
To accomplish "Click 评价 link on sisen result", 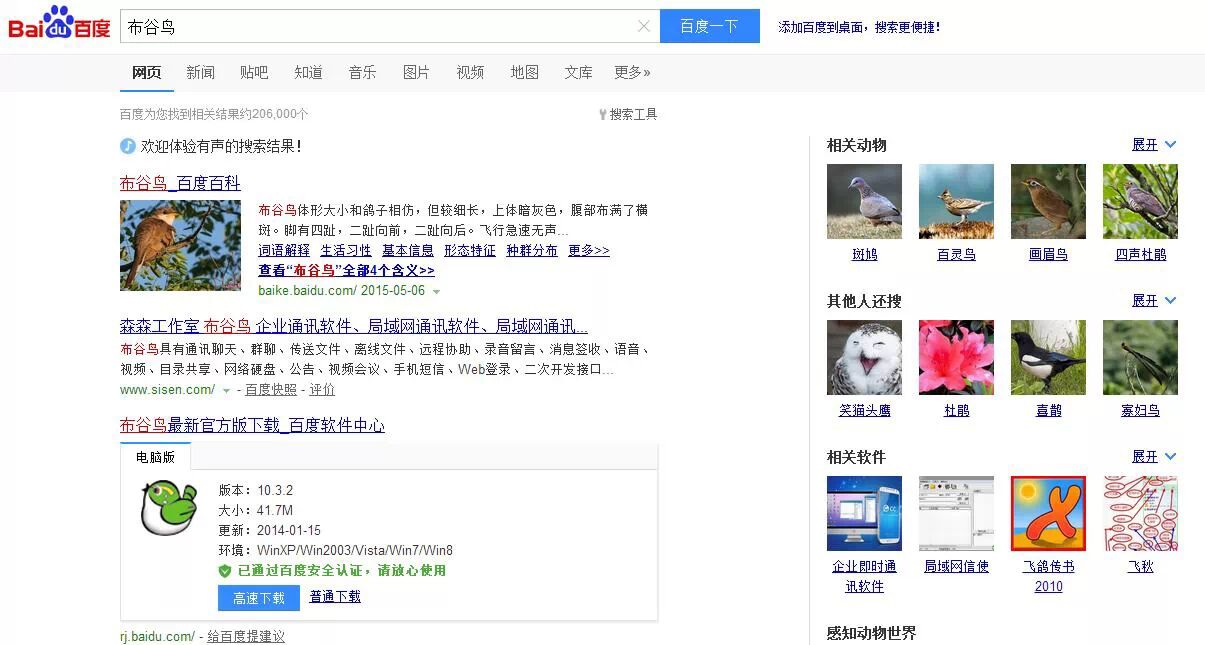I will click(322, 390).
